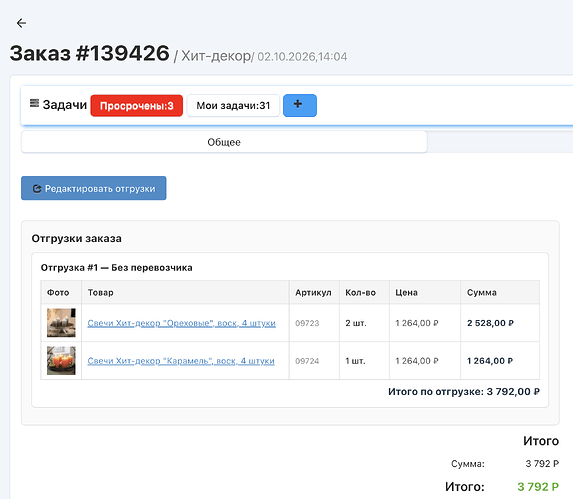This screenshot has width=573, height=499.
Task: Click the Товар column header
Action: coord(100,292)
